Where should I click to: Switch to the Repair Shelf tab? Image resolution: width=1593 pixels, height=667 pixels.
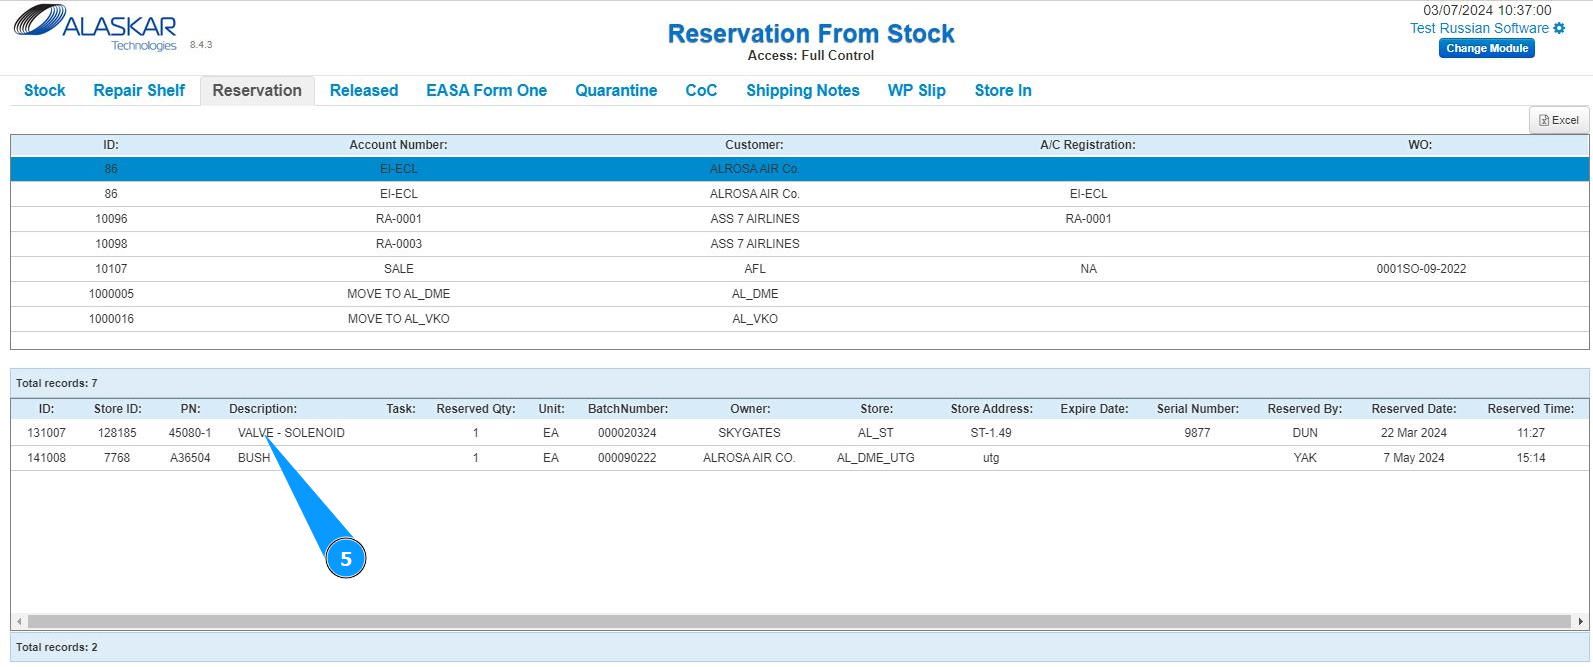[139, 90]
